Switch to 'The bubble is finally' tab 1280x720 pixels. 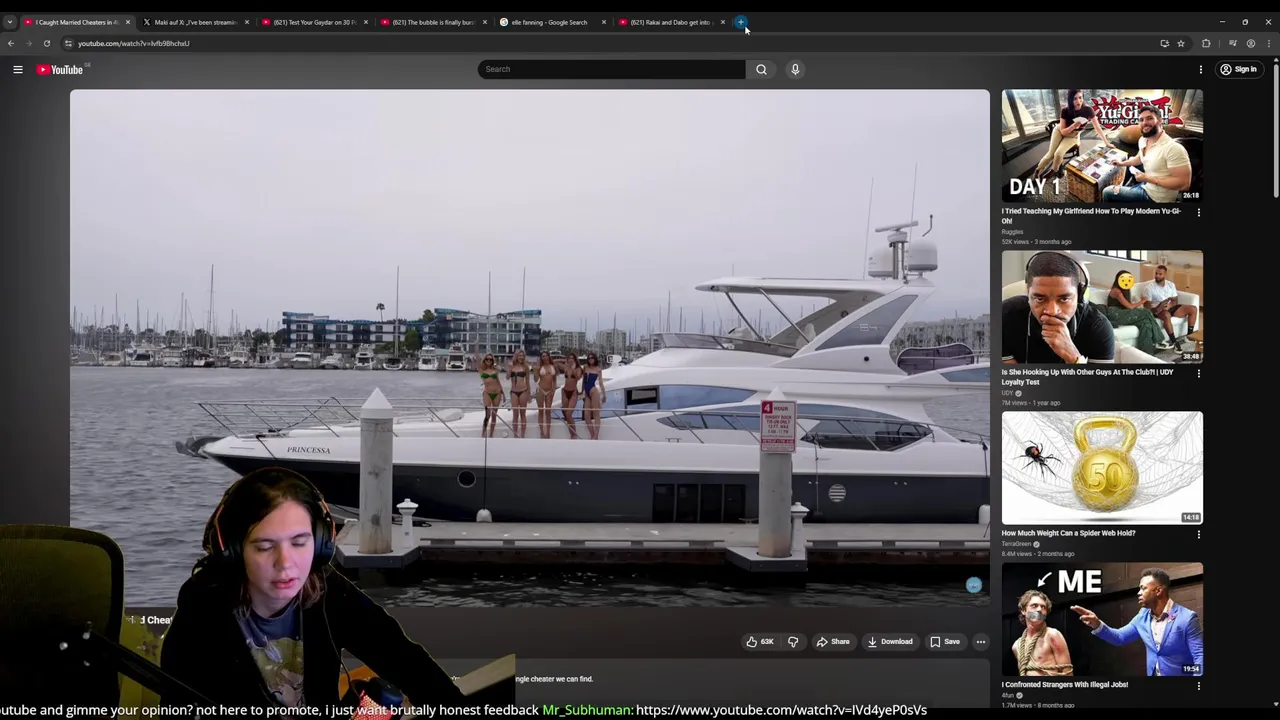tap(433, 22)
